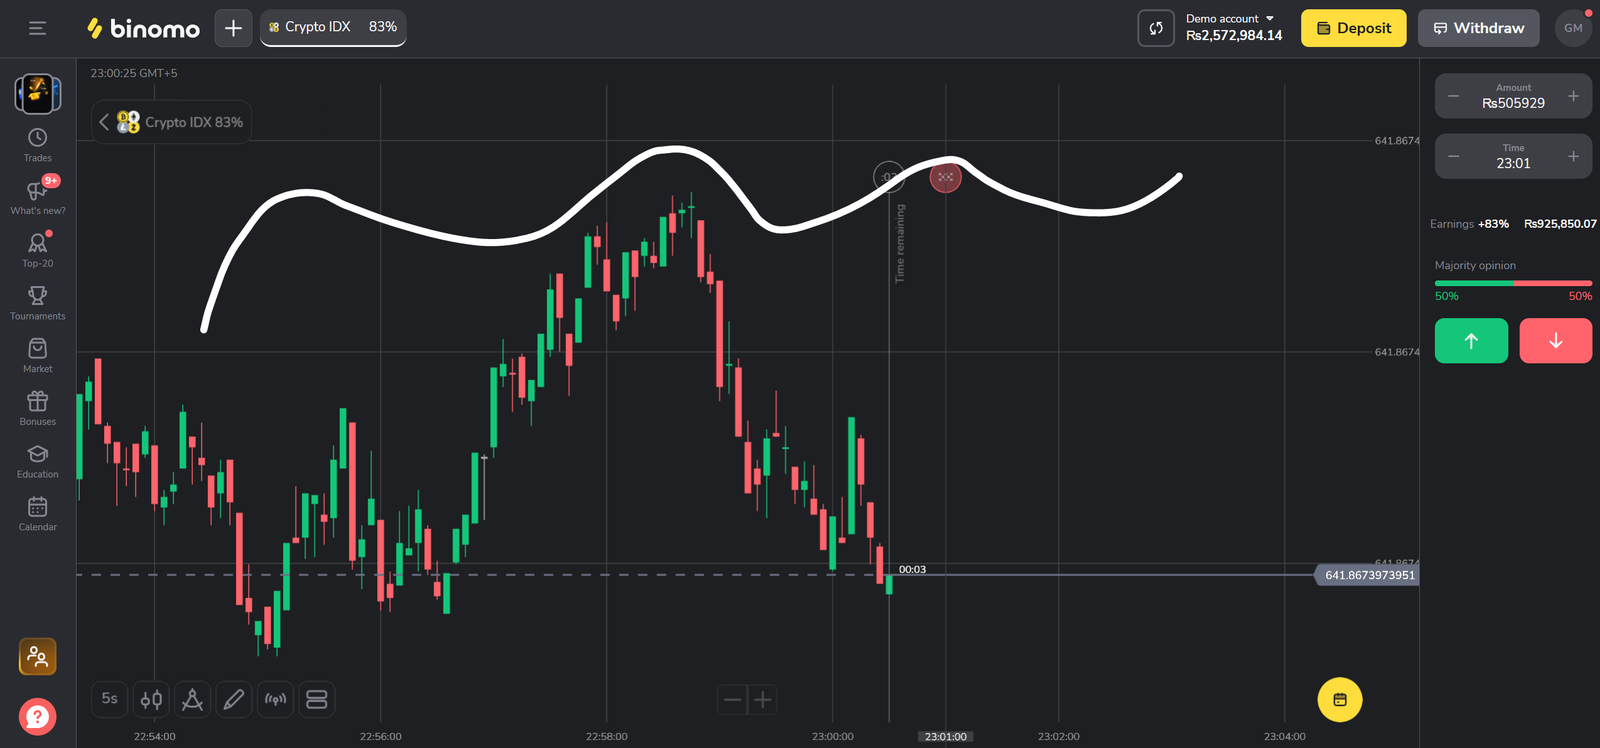Switch account via the refresh swap icon
The image size is (1600, 748).
pos(1156,28)
